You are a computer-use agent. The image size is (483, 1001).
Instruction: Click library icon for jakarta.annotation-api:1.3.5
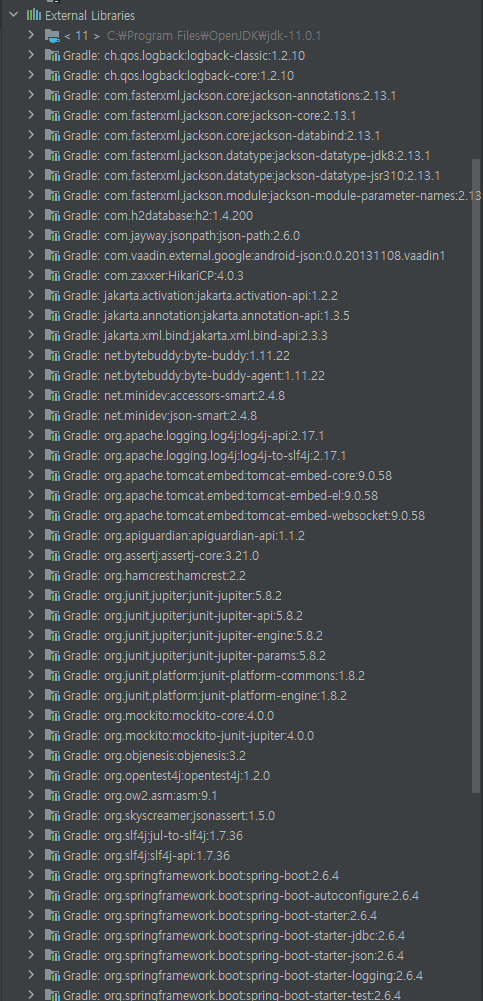[52, 315]
